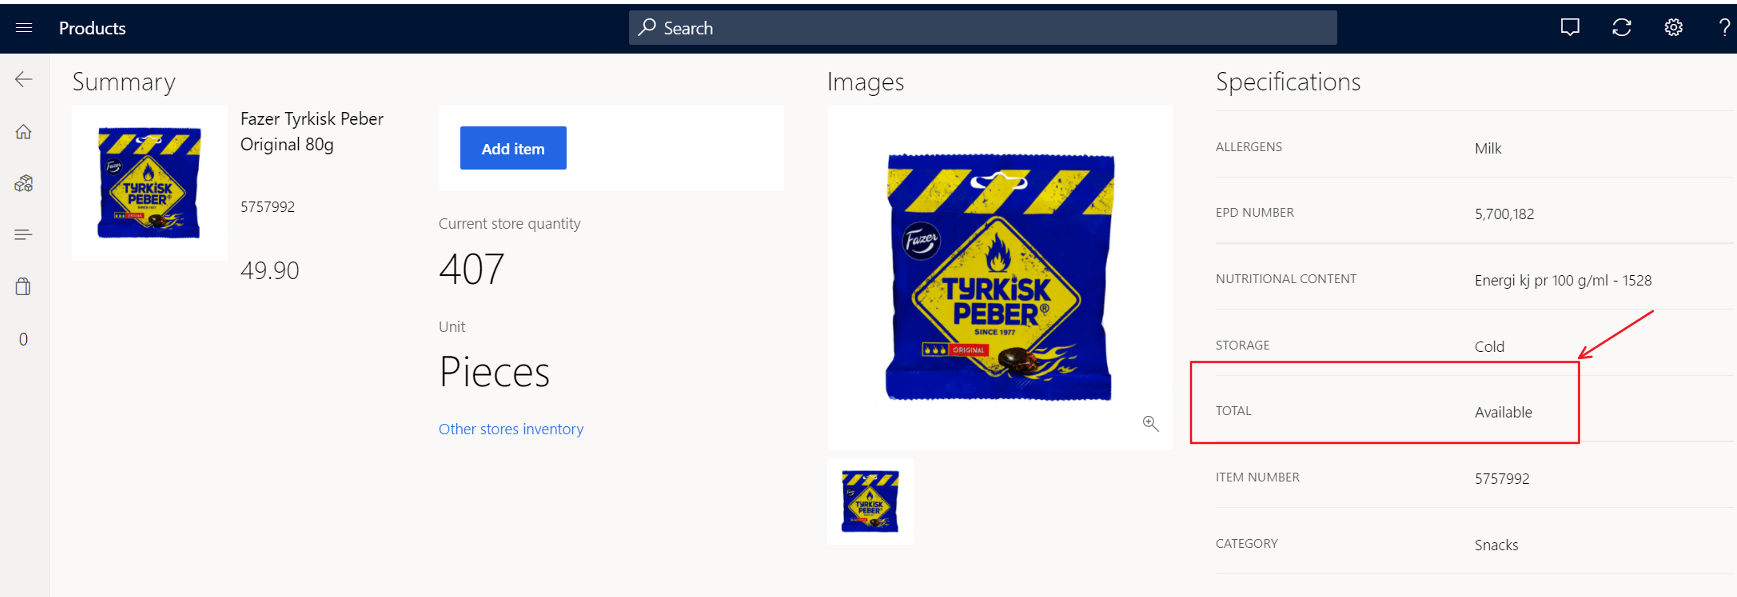Image resolution: width=1737 pixels, height=597 pixels.
Task: Open the list lines icon in sidebar
Action: 24,235
